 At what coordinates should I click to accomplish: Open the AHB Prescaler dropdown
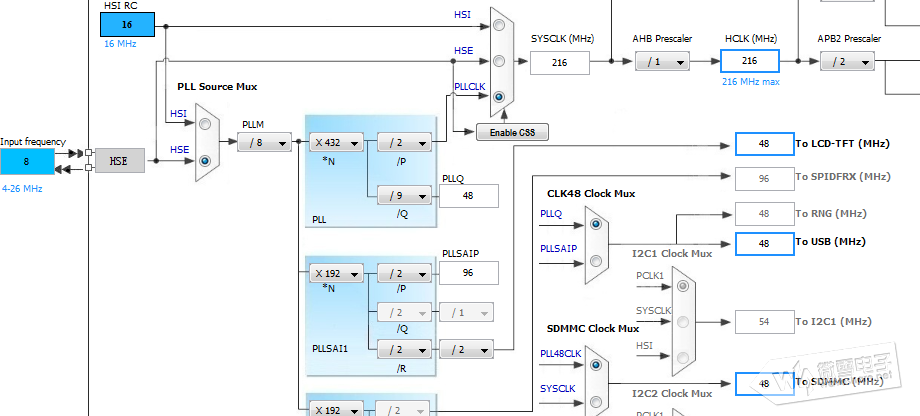661,61
